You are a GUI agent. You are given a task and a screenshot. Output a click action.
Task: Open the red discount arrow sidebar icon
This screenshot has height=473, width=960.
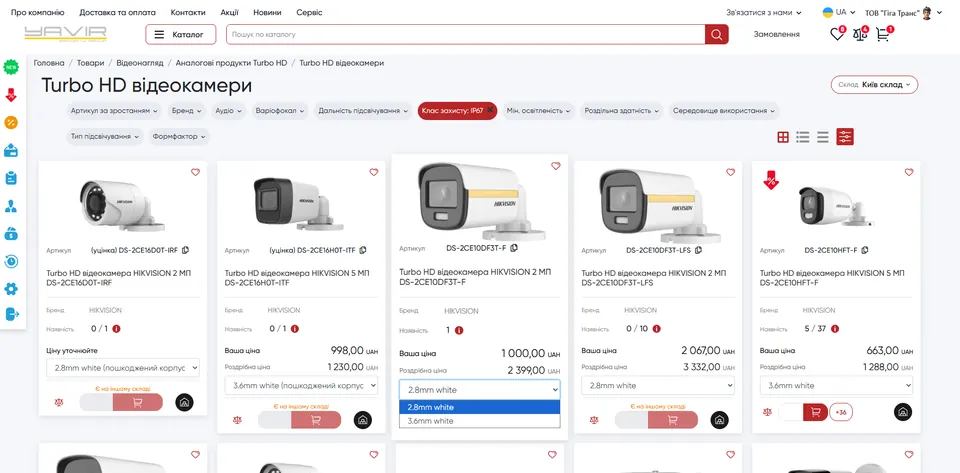(11, 95)
